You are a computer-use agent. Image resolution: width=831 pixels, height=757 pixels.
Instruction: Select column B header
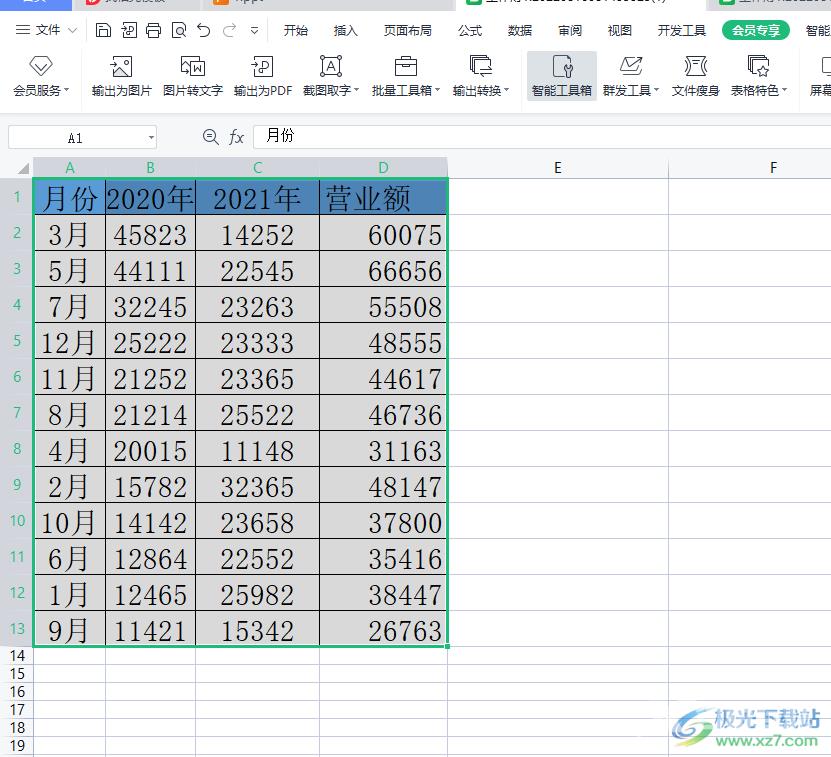(x=151, y=168)
